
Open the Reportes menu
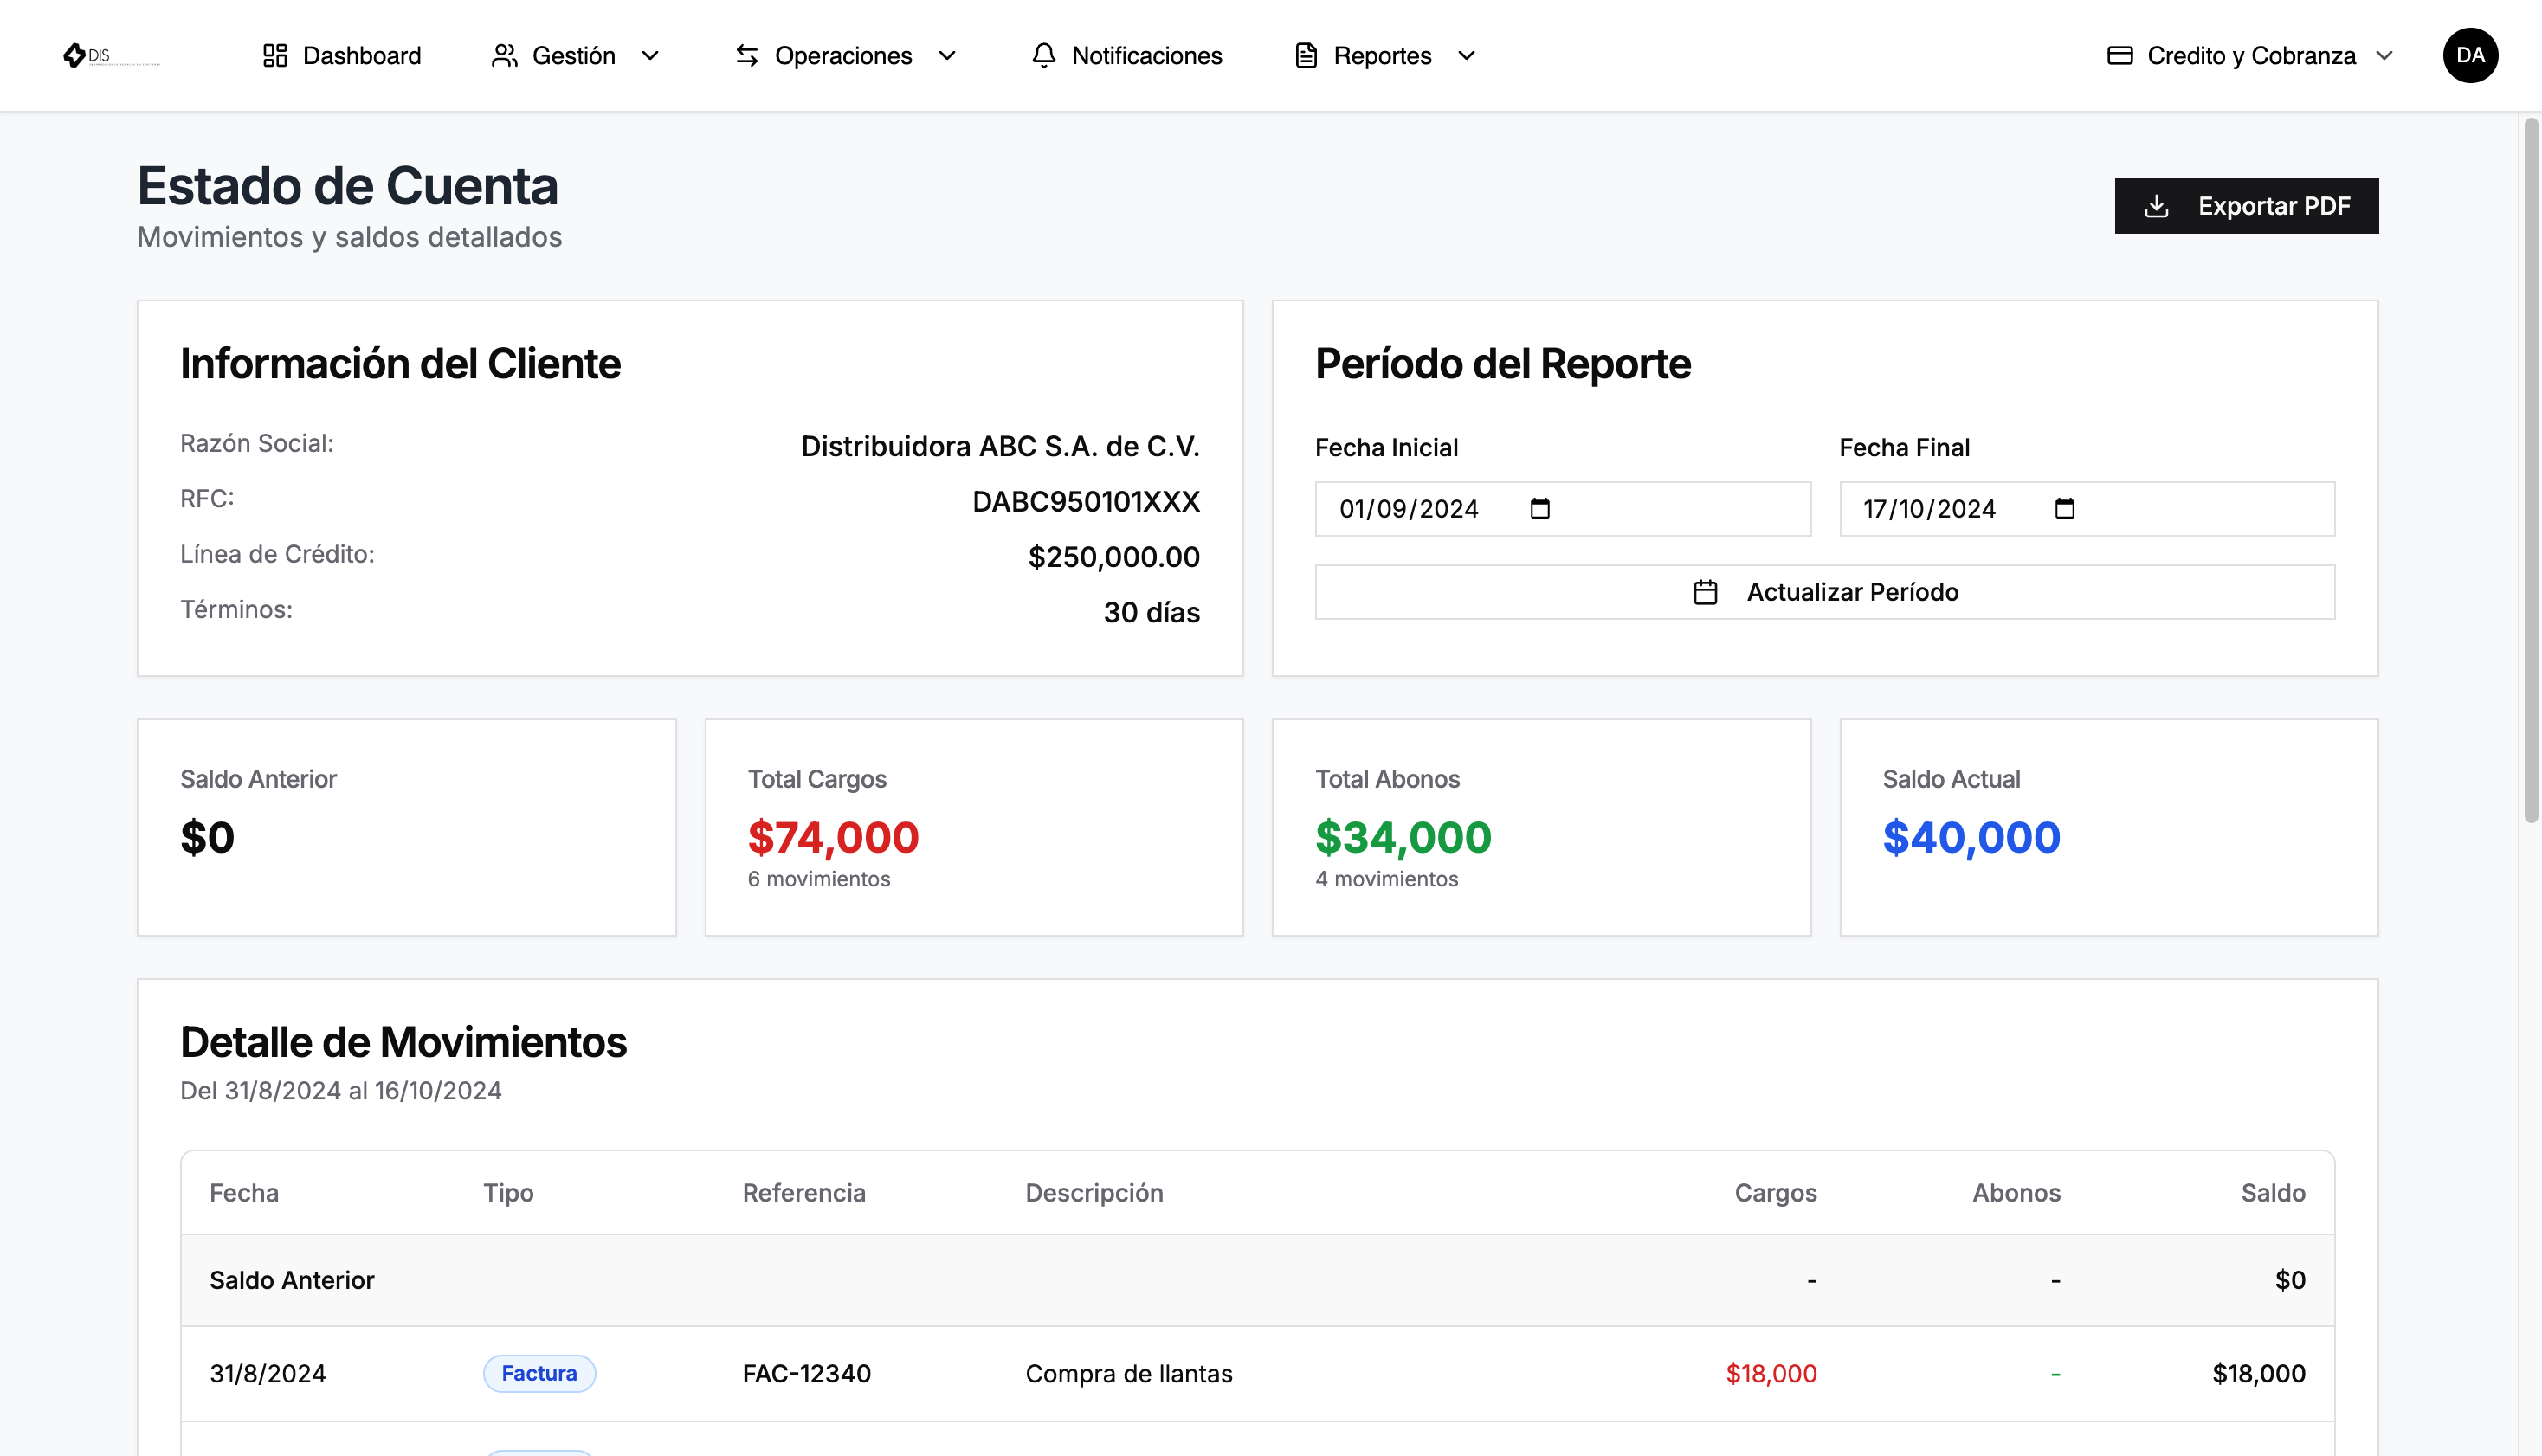(1386, 55)
